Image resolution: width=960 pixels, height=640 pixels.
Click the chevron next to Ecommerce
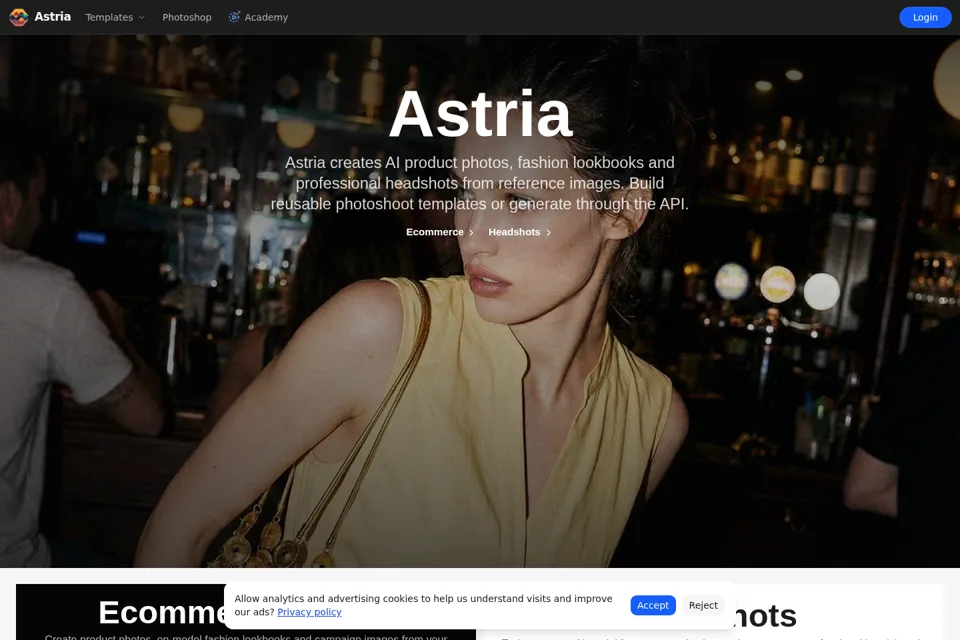point(471,233)
